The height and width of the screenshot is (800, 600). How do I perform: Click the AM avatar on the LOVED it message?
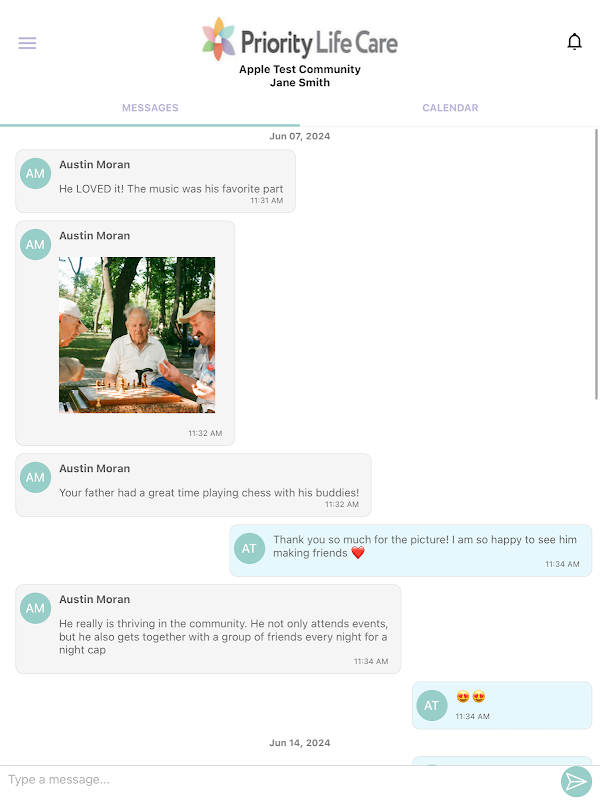tap(35, 173)
